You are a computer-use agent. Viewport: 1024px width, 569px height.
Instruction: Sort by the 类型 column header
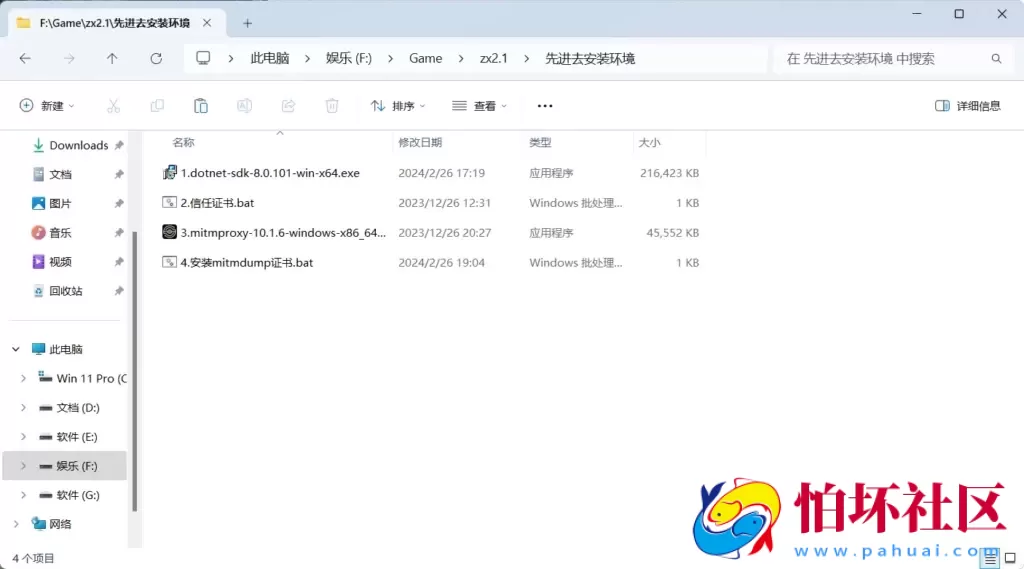540,142
